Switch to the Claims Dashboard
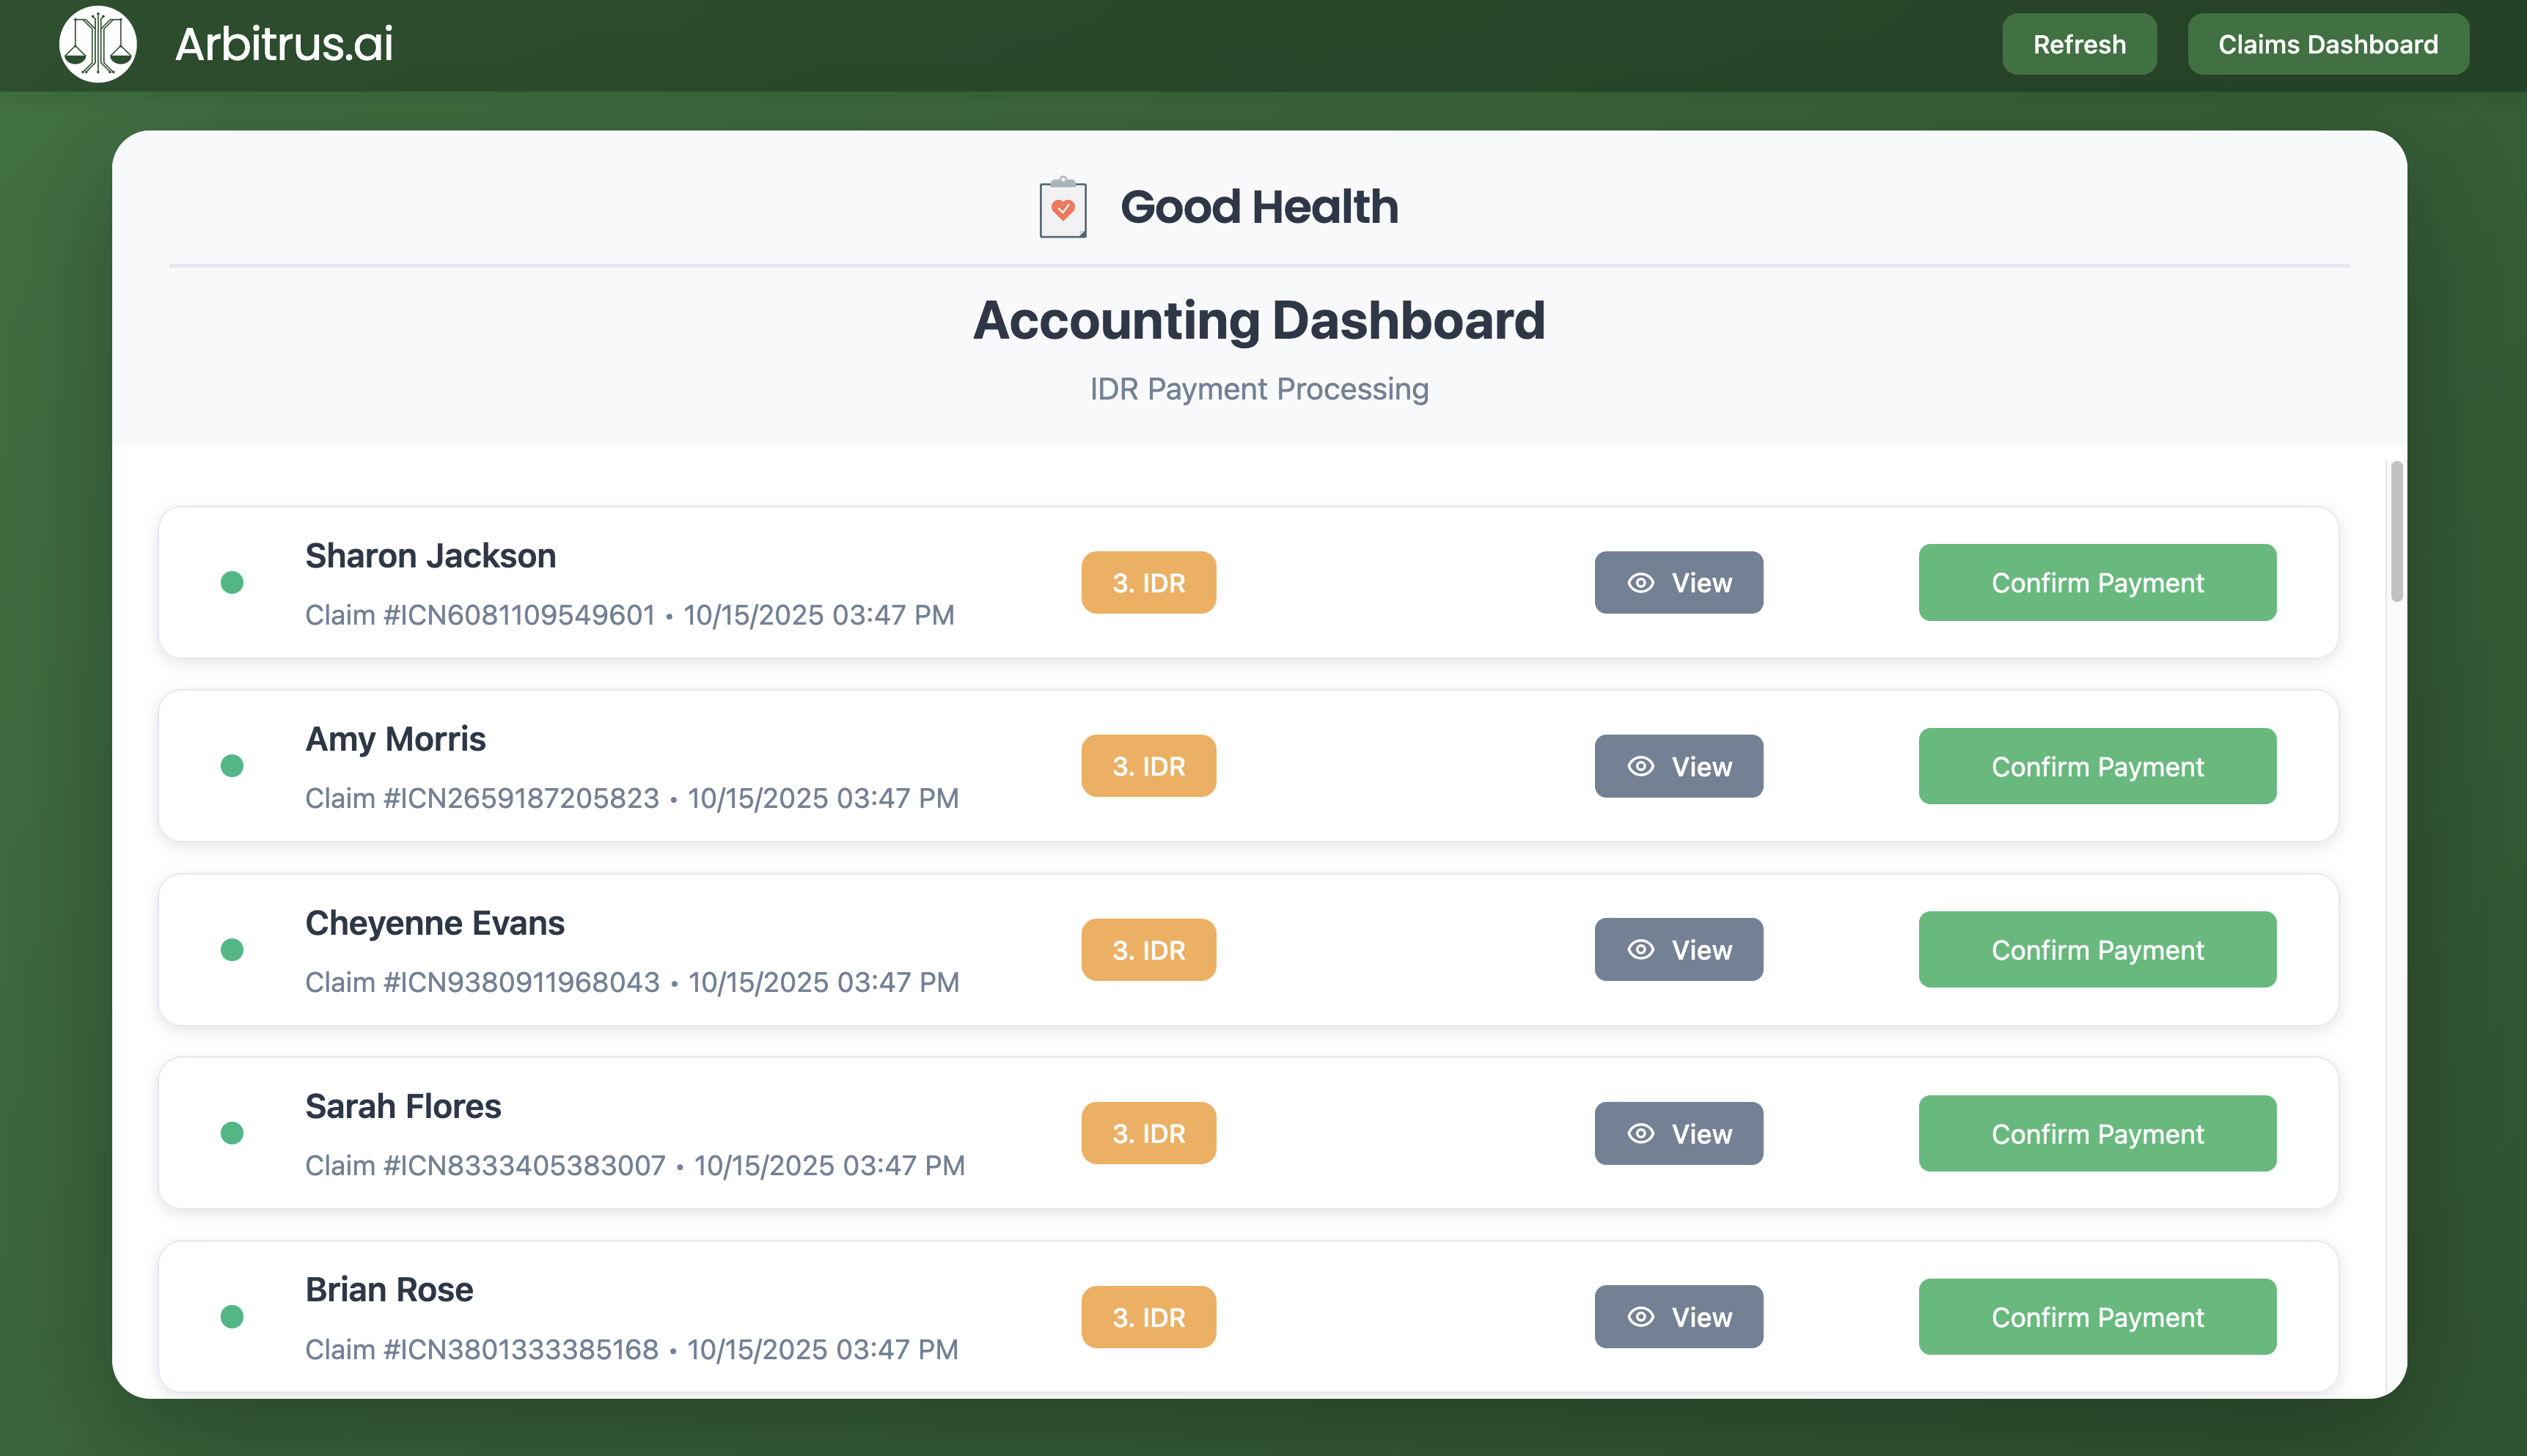Image resolution: width=2527 pixels, height=1456 pixels. click(x=2328, y=44)
